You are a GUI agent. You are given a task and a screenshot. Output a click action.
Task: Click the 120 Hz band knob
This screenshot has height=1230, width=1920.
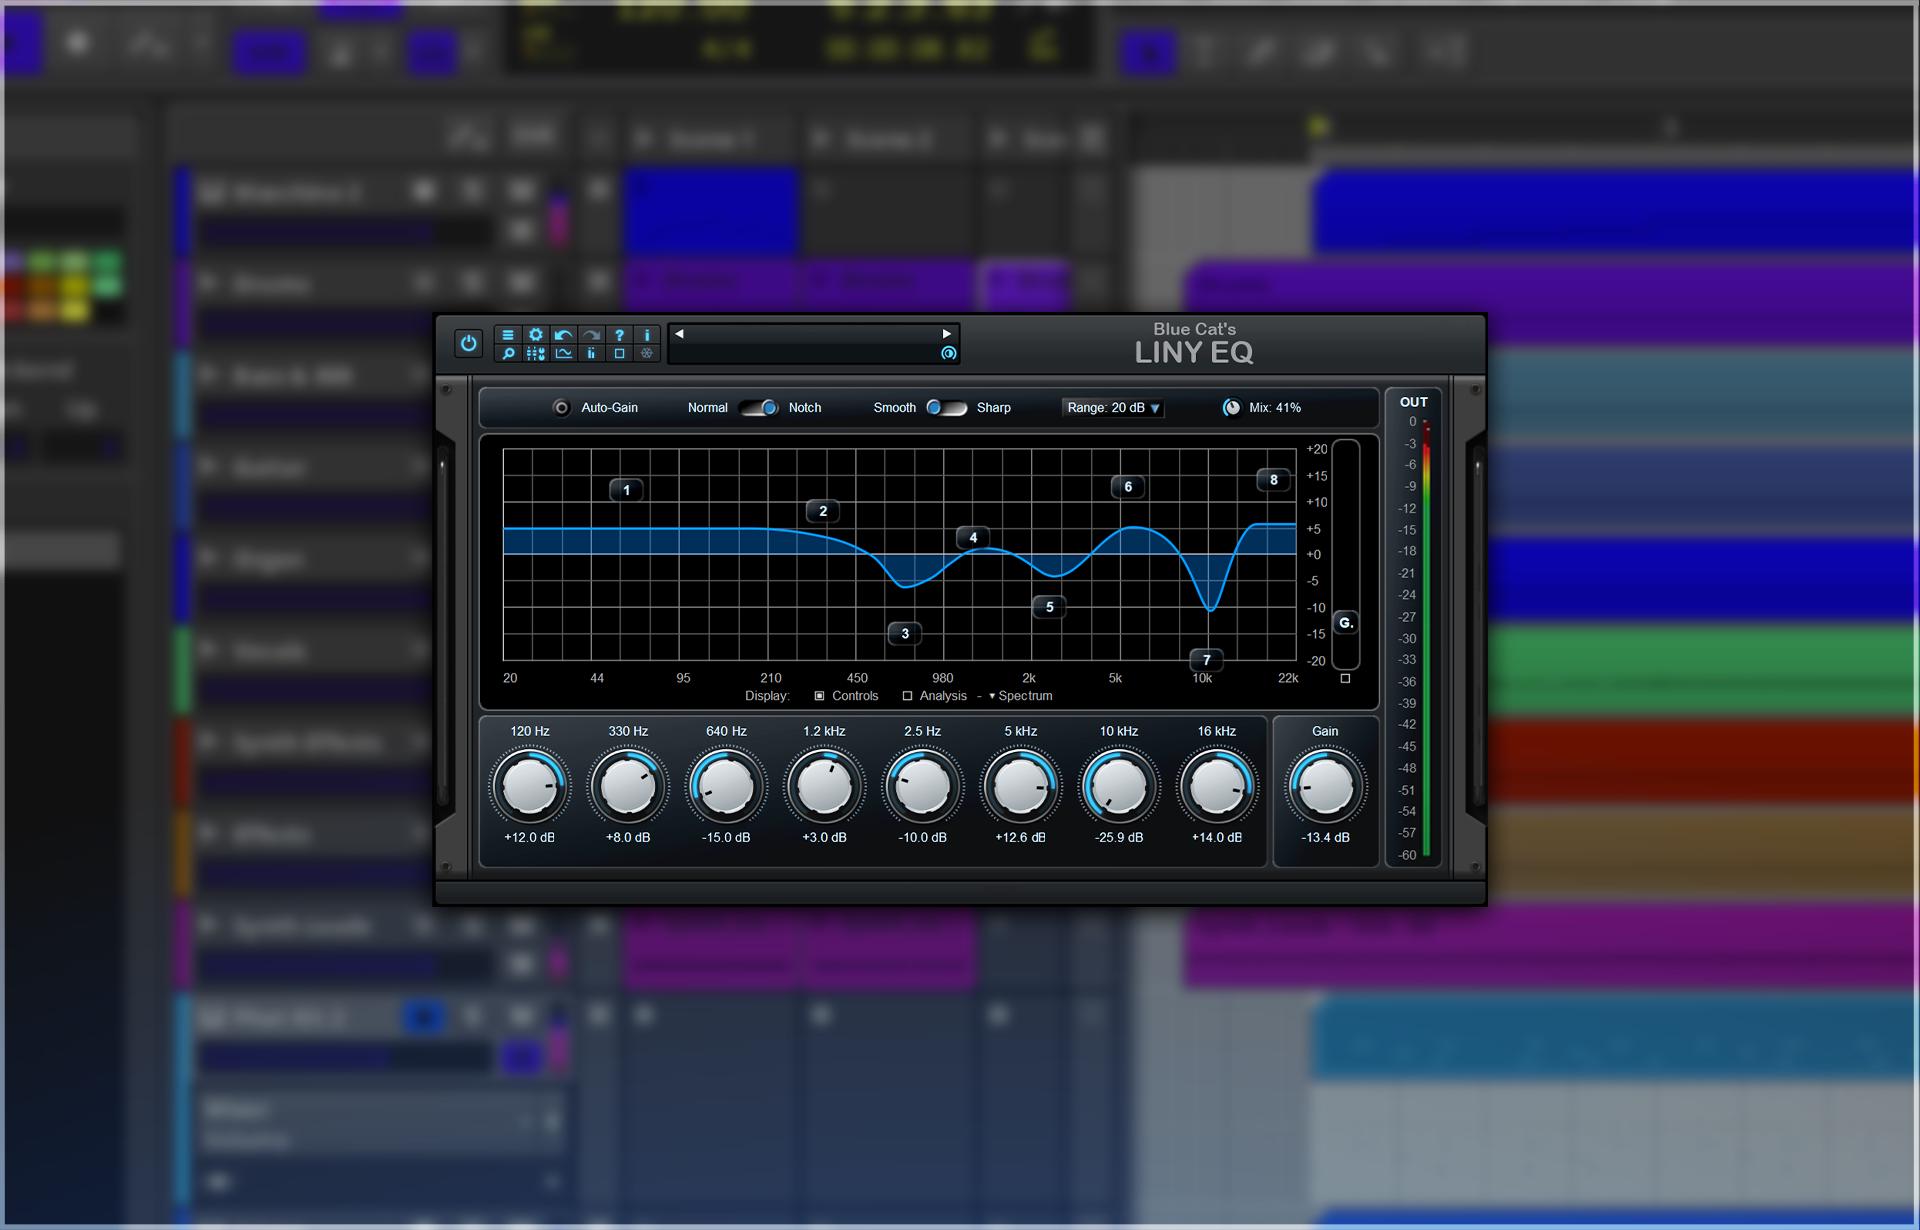click(x=530, y=787)
